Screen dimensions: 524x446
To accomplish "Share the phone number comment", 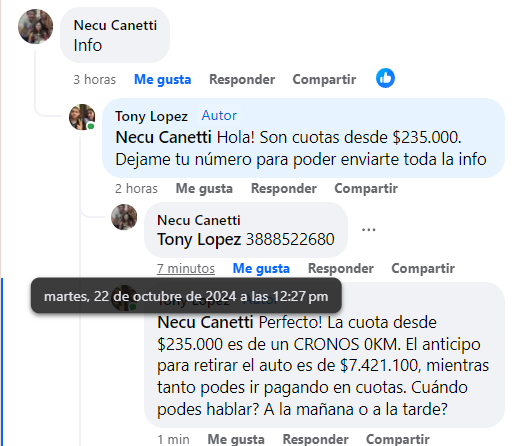I will 423,268.
